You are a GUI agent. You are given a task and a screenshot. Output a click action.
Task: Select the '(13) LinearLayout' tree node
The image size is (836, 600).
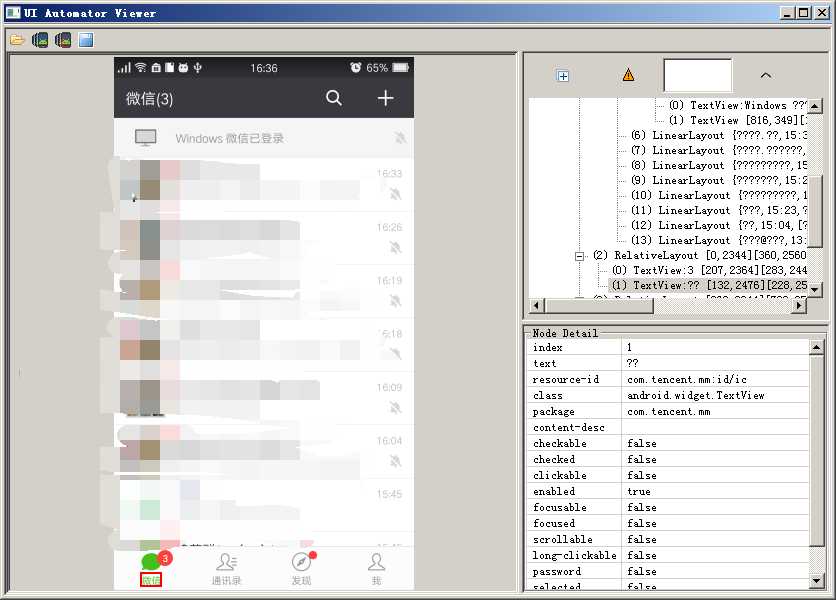719,240
